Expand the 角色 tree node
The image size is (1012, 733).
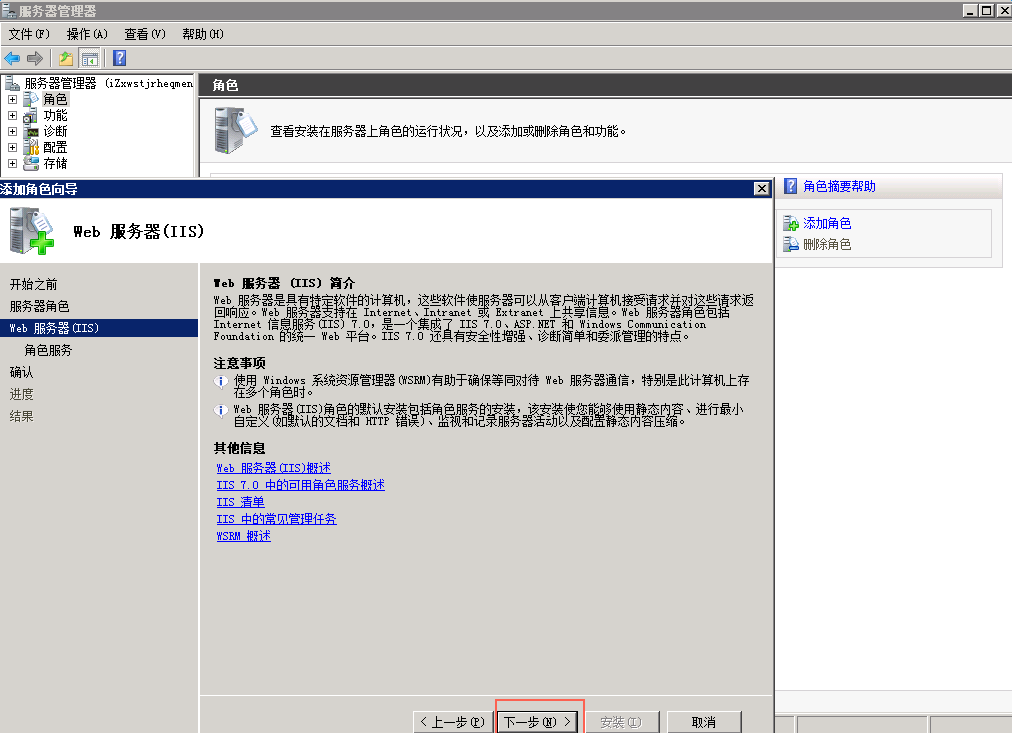(12, 99)
